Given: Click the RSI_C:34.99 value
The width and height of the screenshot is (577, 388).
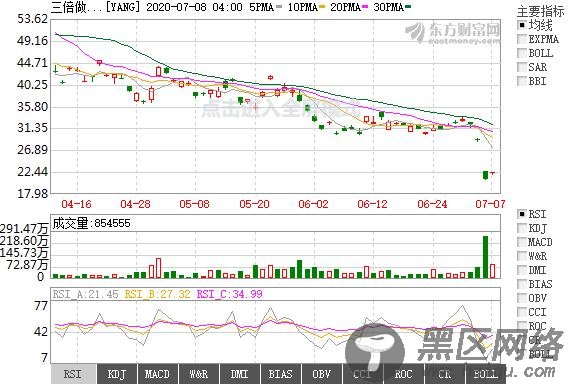Looking at the screenshot, I should point(230,294).
